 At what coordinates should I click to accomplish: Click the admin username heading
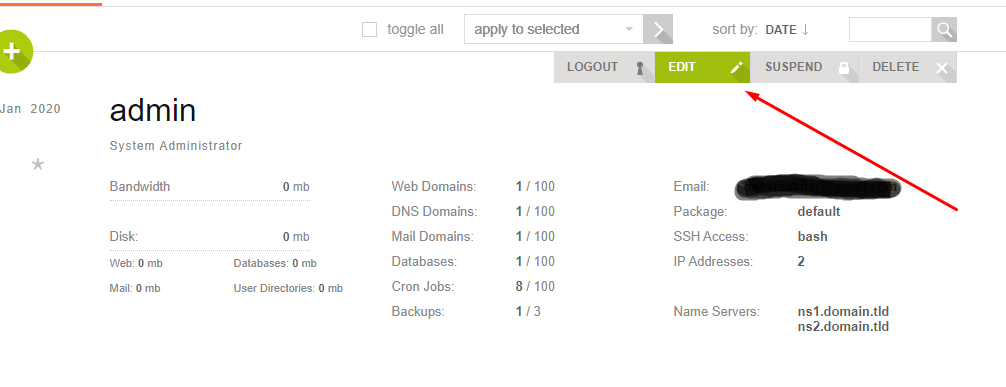153,110
